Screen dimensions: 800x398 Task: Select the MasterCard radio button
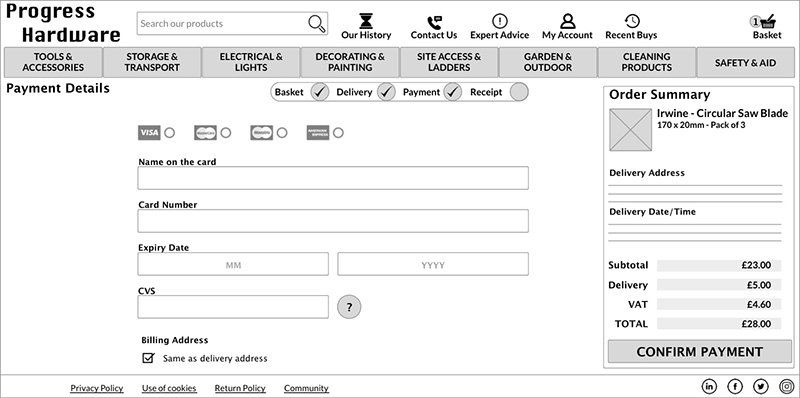(x=226, y=133)
